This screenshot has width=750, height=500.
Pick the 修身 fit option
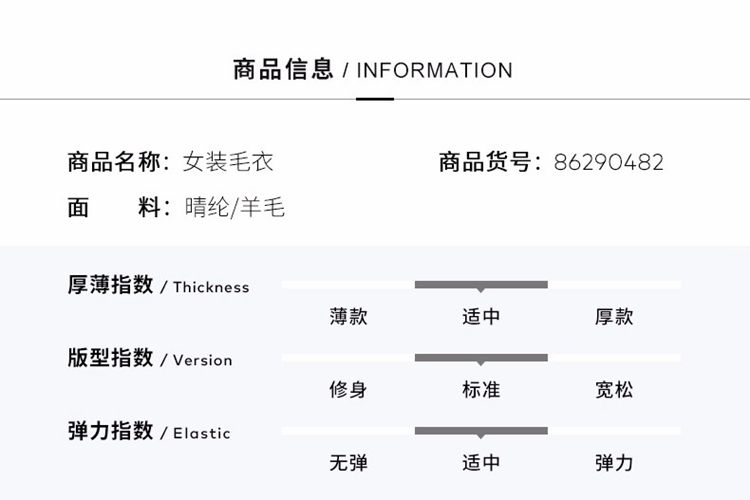[x=349, y=390]
